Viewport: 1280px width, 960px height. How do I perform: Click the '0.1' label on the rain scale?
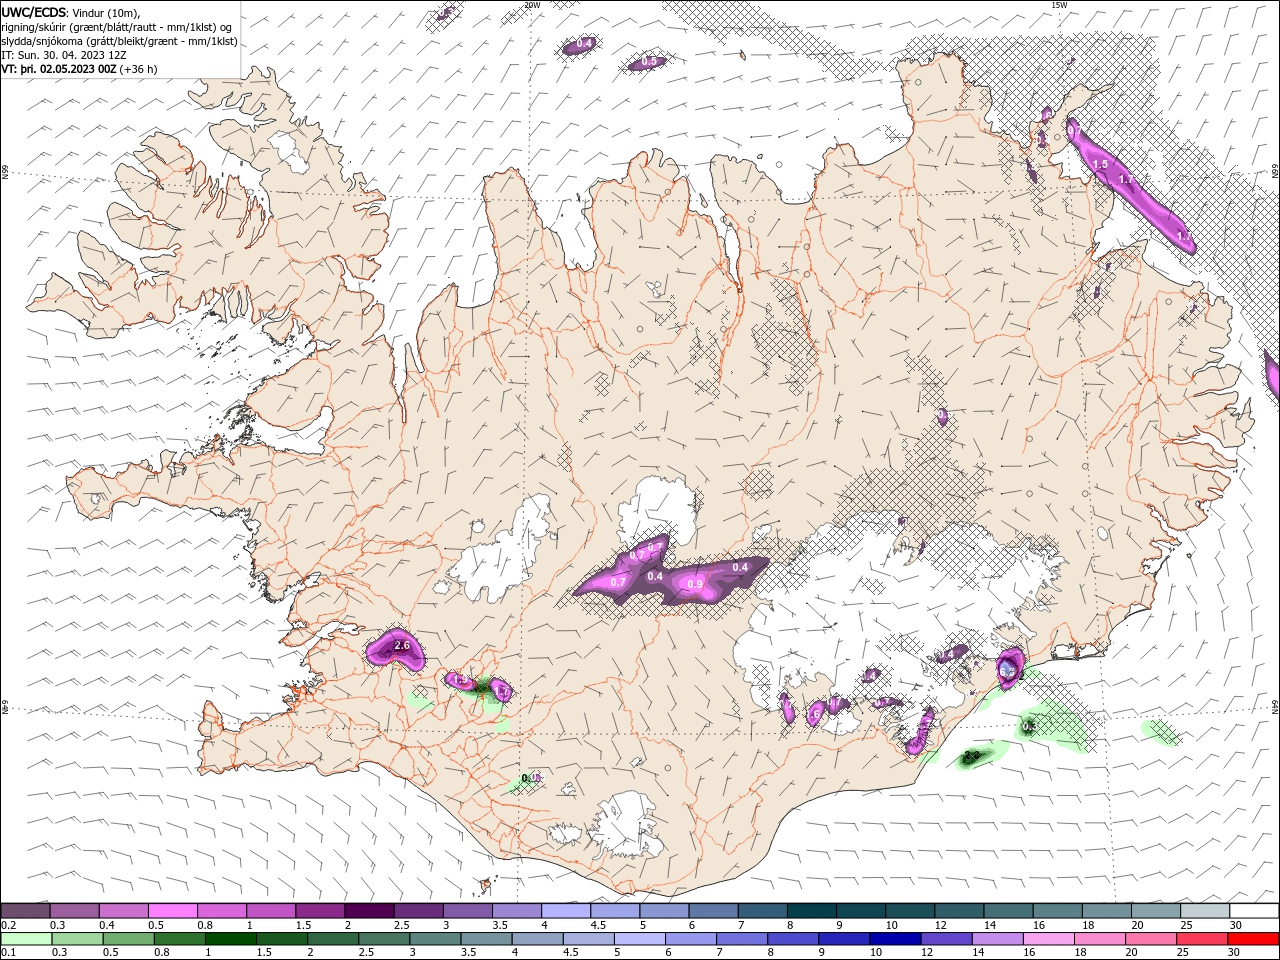8,953
